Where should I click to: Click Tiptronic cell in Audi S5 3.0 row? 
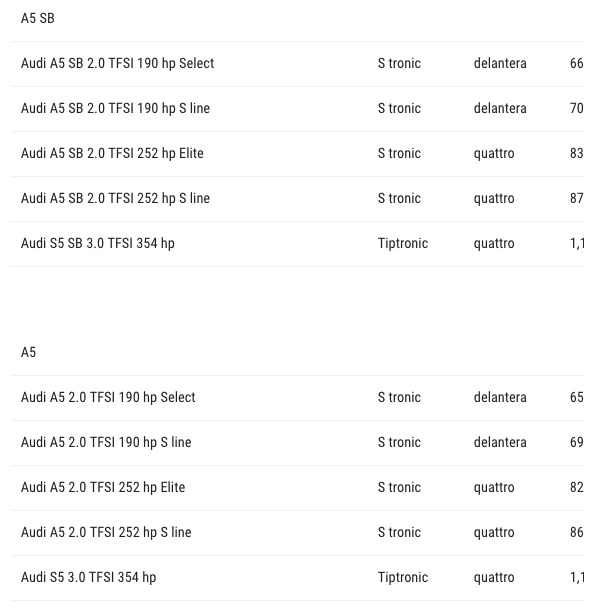coord(403,578)
